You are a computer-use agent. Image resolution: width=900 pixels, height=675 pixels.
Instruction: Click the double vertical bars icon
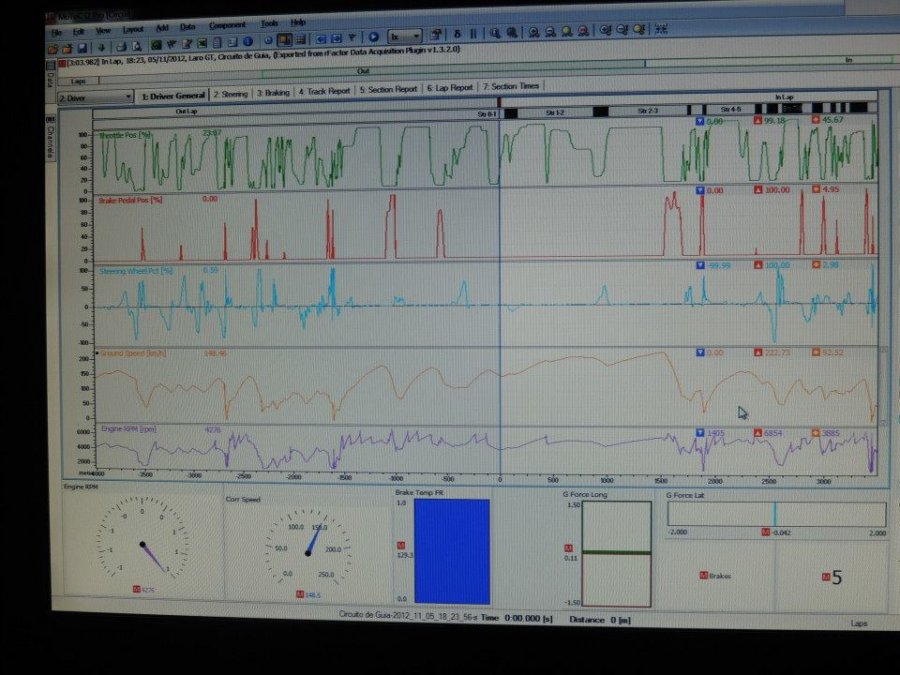pyautogui.click(x=474, y=34)
